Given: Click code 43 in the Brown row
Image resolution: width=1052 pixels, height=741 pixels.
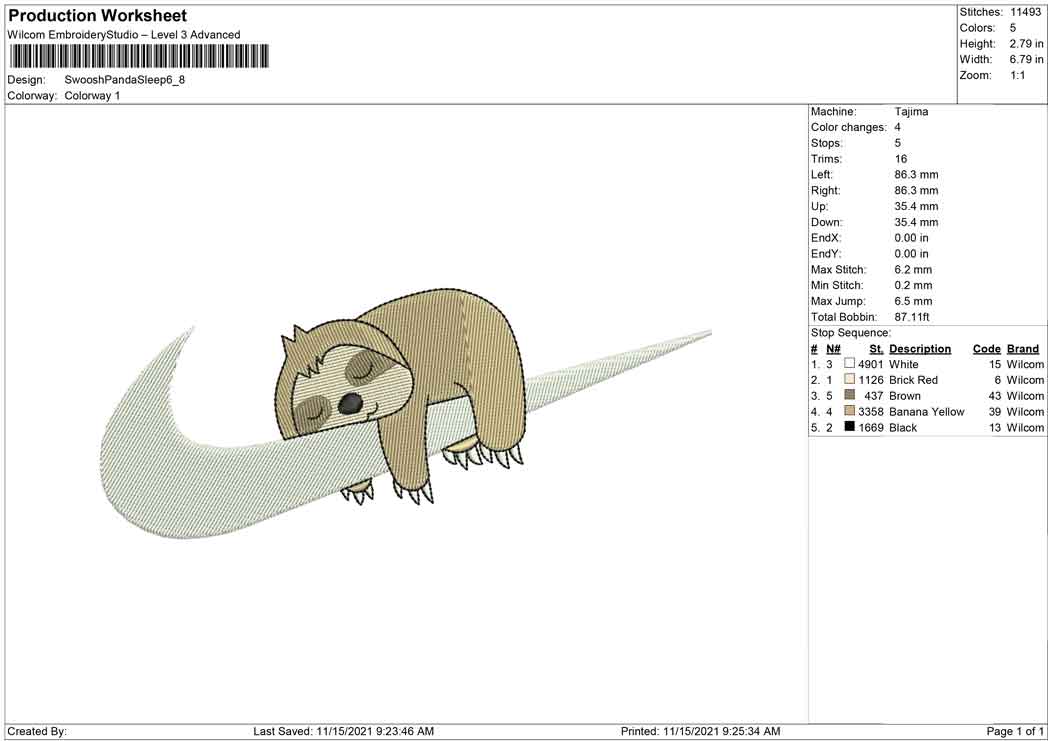Looking at the screenshot, I should pyautogui.click(x=994, y=396).
